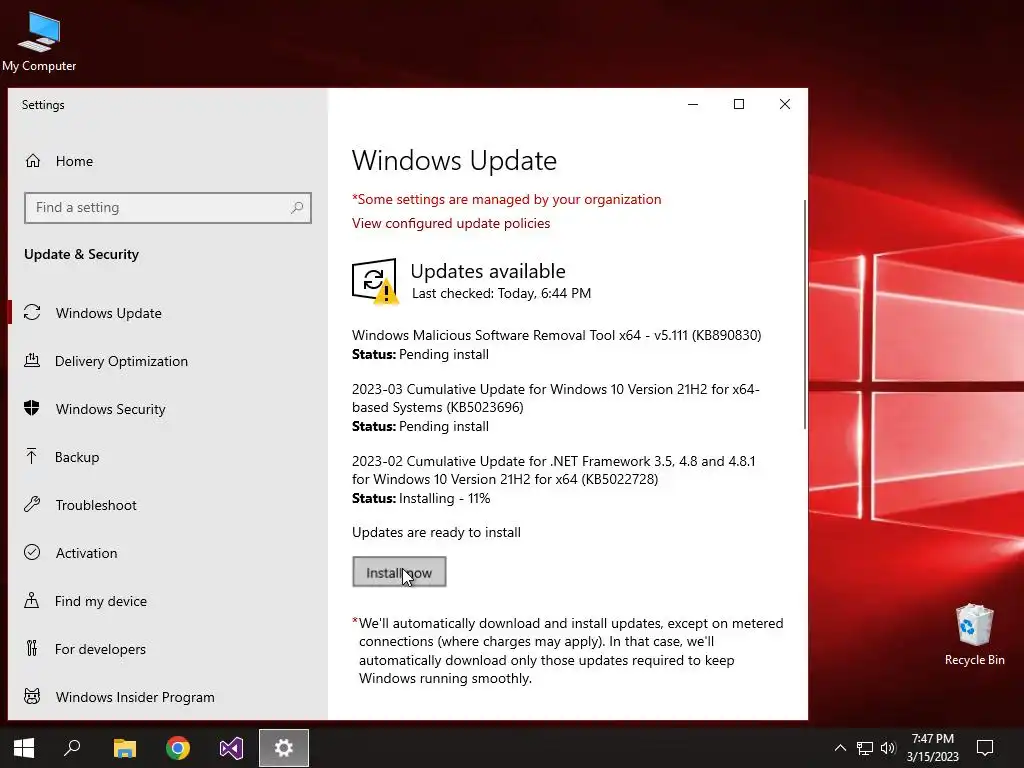1024x768 pixels.
Task: Click the Windows Insider Program cat icon
Action: click(x=32, y=696)
